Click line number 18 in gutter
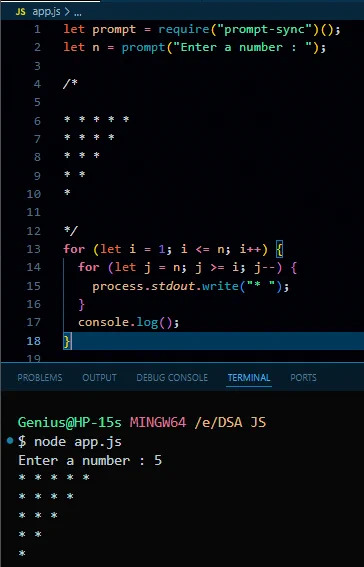364x567 pixels. pyautogui.click(x=34, y=341)
